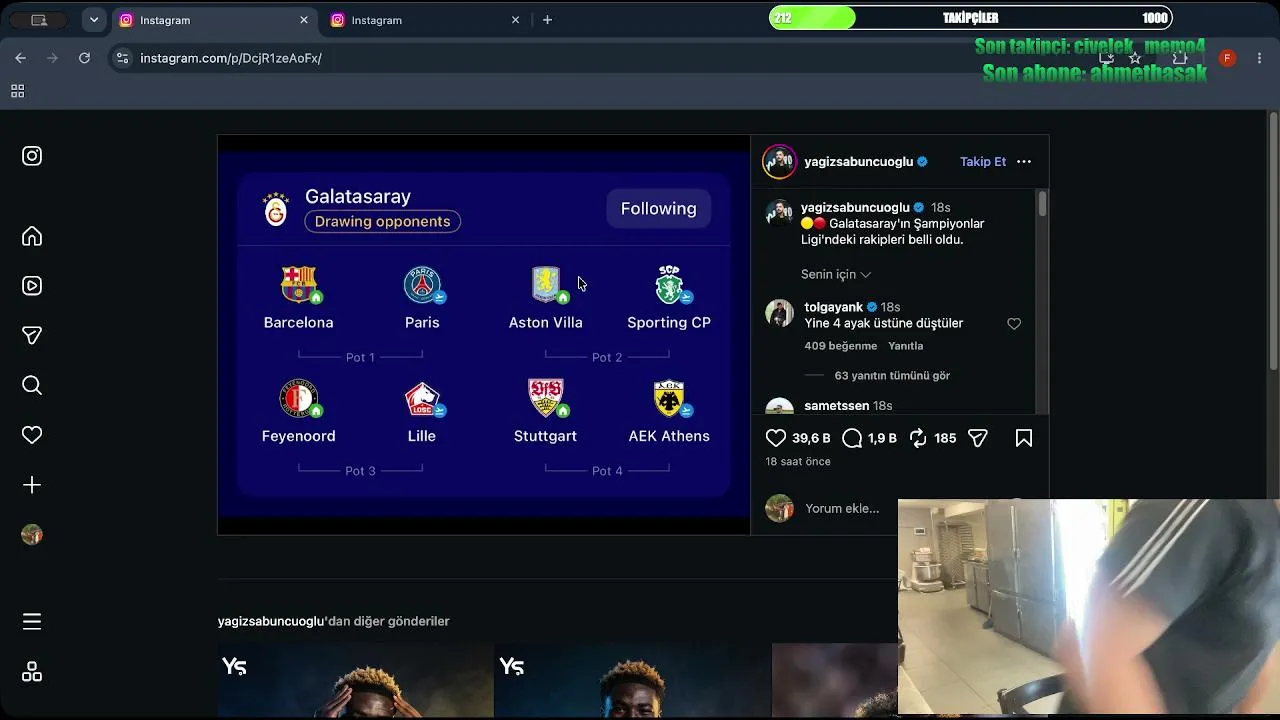View site information icon in address bar

tap(122, 58)
